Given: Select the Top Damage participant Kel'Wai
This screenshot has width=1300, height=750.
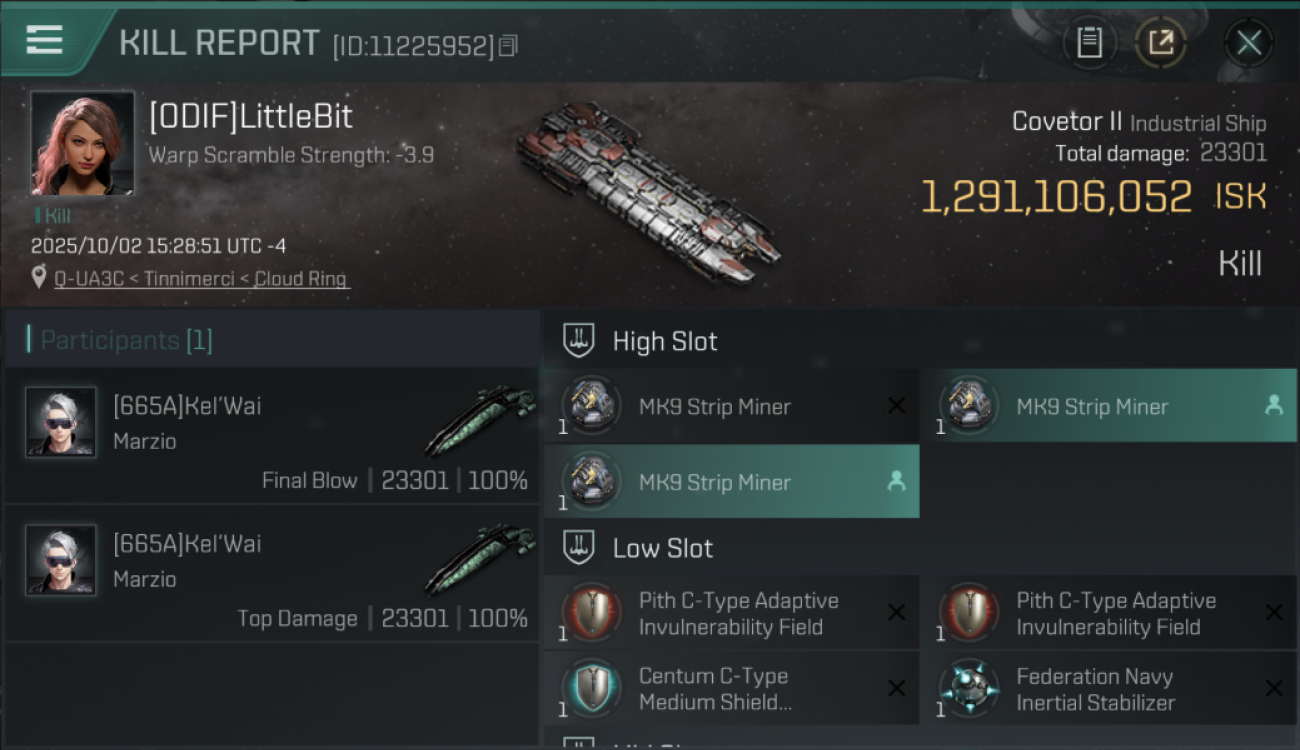Looking at the screenshot, I should coord(272,573).
